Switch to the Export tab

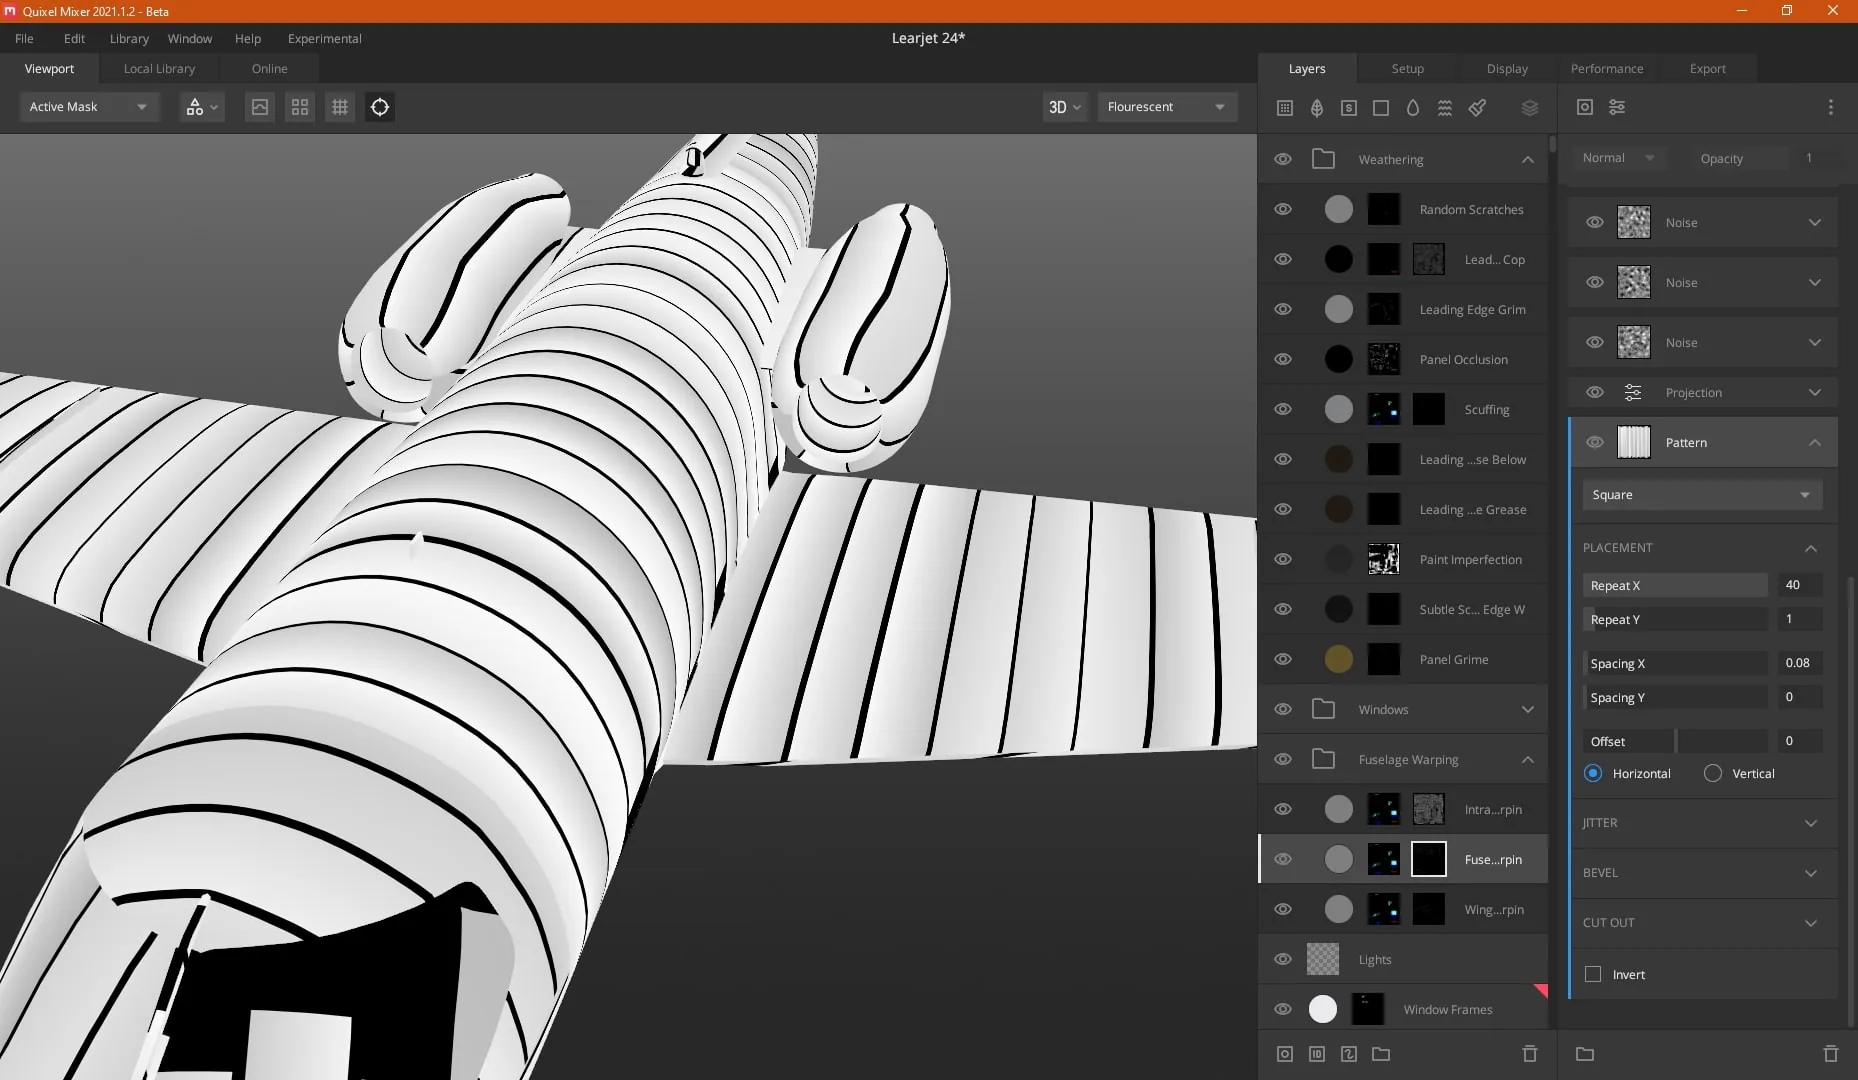(1708, 68)
